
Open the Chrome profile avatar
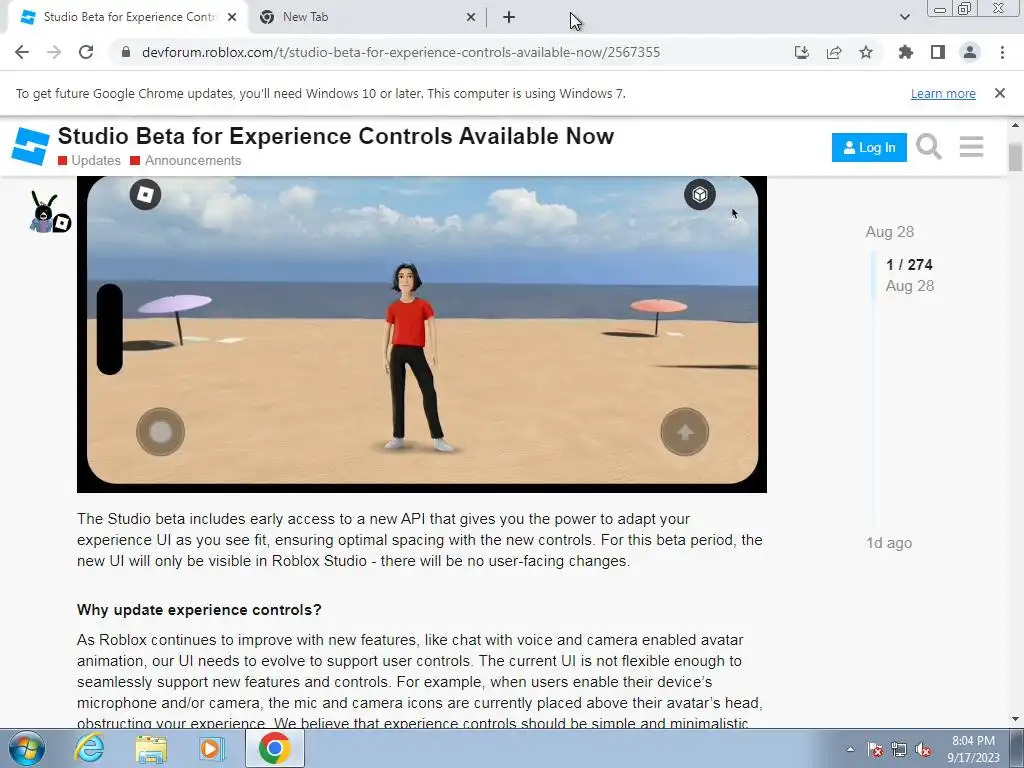pos(970,52)
